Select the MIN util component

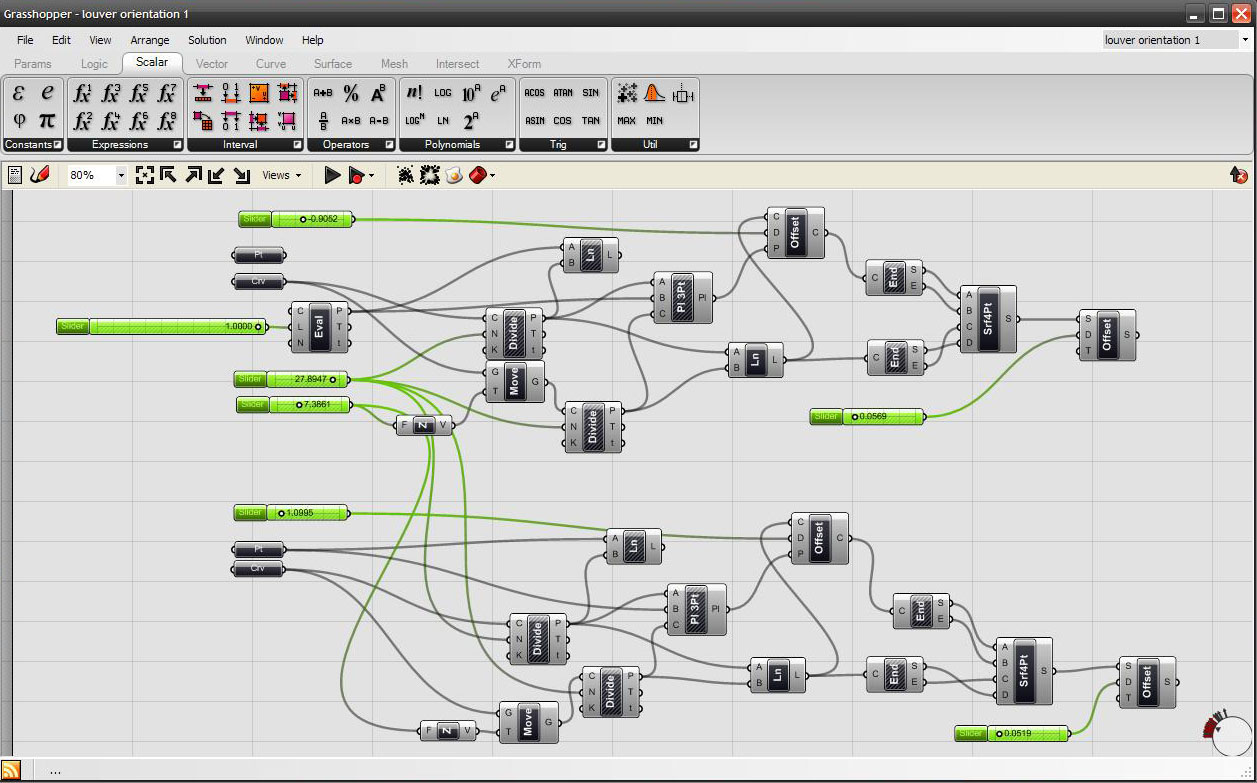[655, 121]
